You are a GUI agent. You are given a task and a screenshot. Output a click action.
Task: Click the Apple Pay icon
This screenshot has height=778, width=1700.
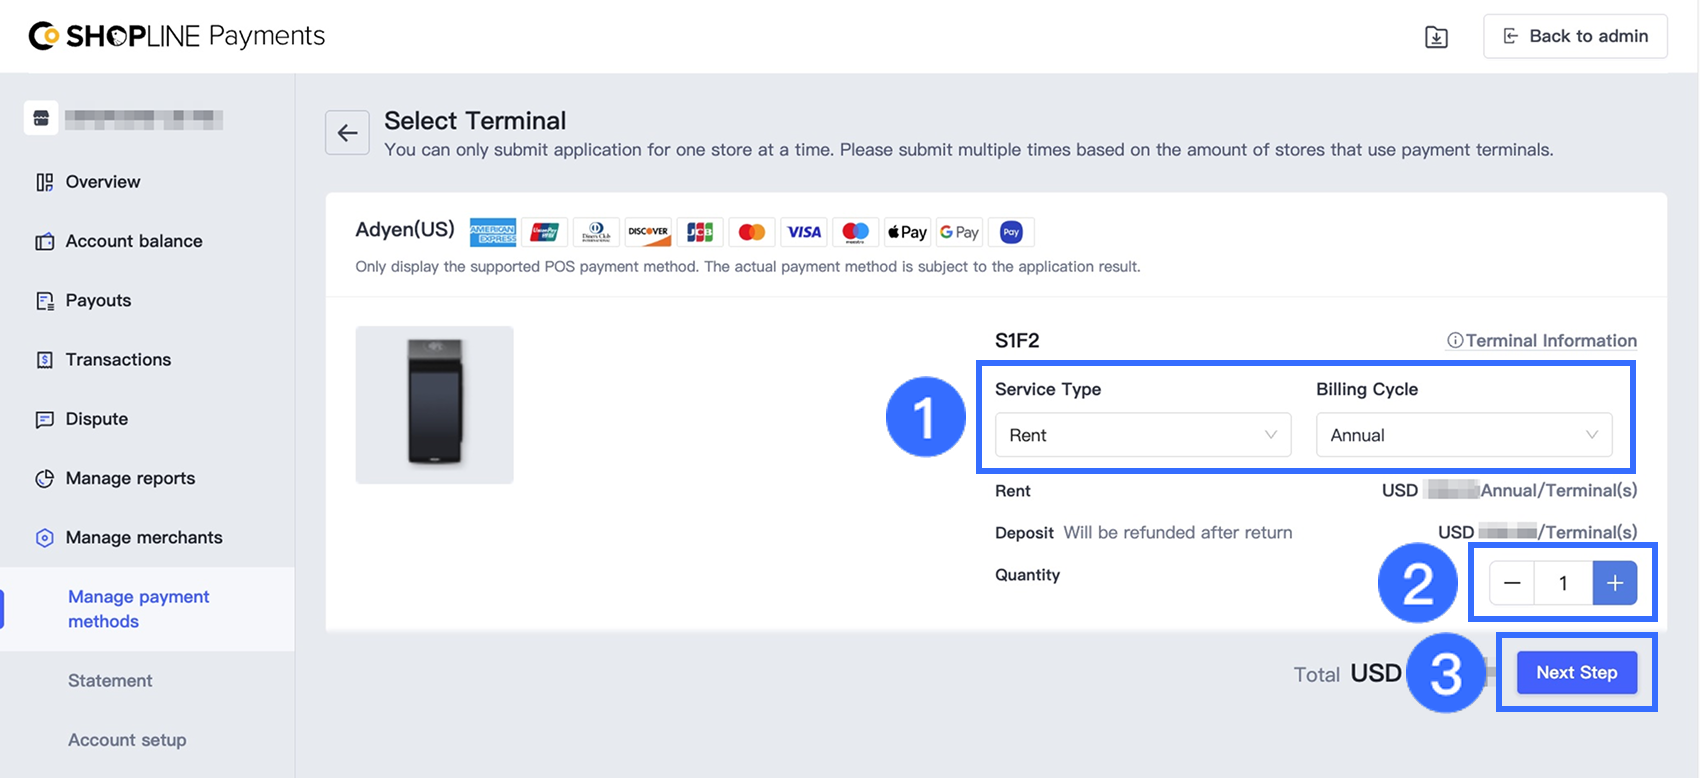point(907,232)
